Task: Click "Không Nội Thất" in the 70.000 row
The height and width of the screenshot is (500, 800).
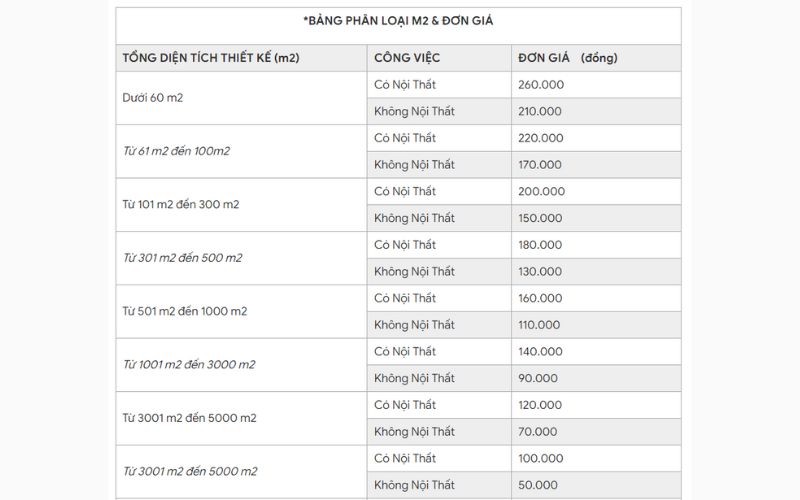Action: pos(414,431)
